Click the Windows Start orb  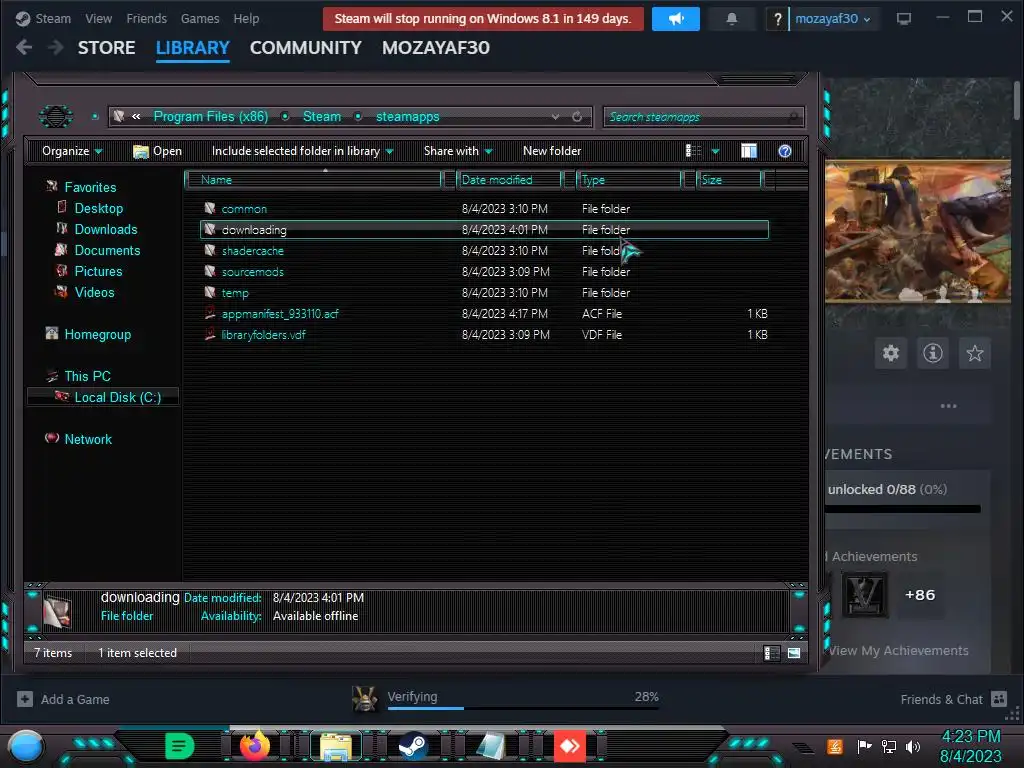(x=25, y=746)
